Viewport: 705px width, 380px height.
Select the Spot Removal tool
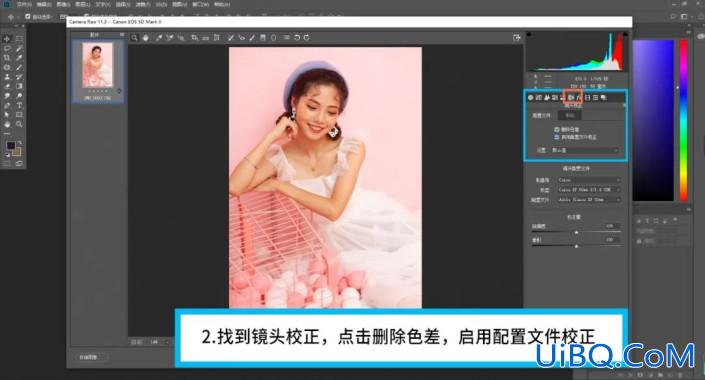[x=230, y=38]
